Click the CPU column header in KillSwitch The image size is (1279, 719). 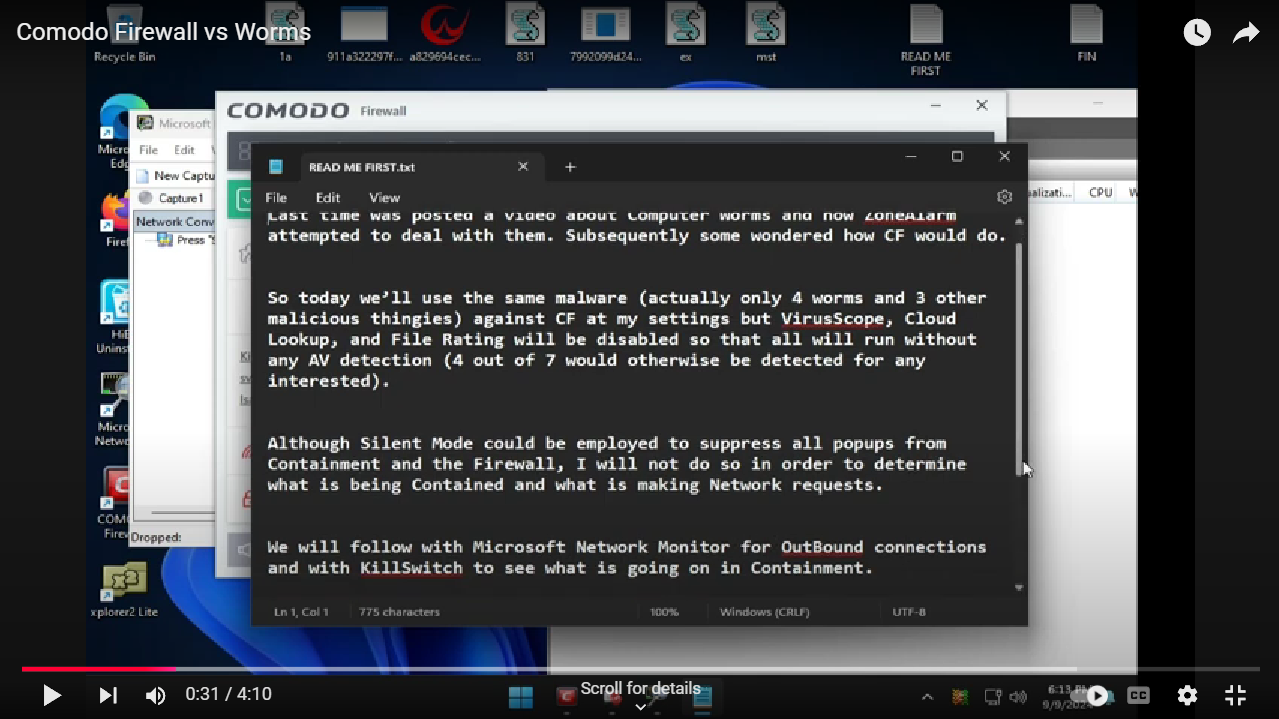(x=1100, y=193)
